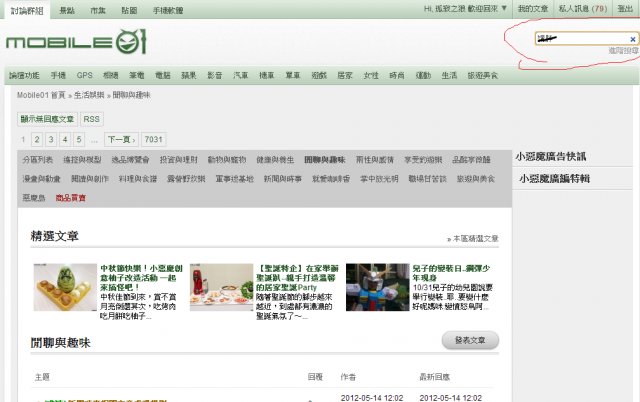
Task: Open the RSS feed button
Action: (x=91, y=119)
